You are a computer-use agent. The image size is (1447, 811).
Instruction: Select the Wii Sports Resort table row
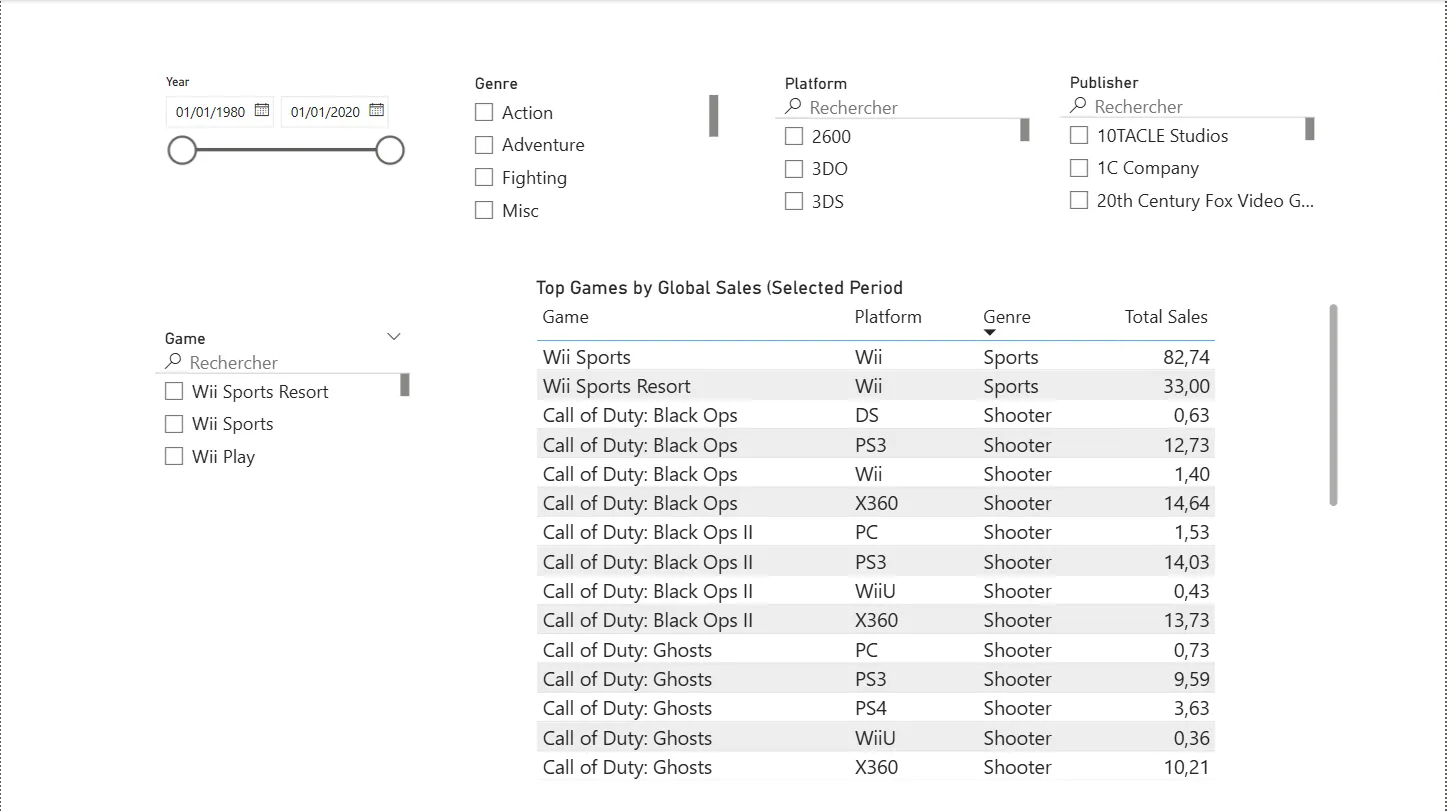[876, 386]
